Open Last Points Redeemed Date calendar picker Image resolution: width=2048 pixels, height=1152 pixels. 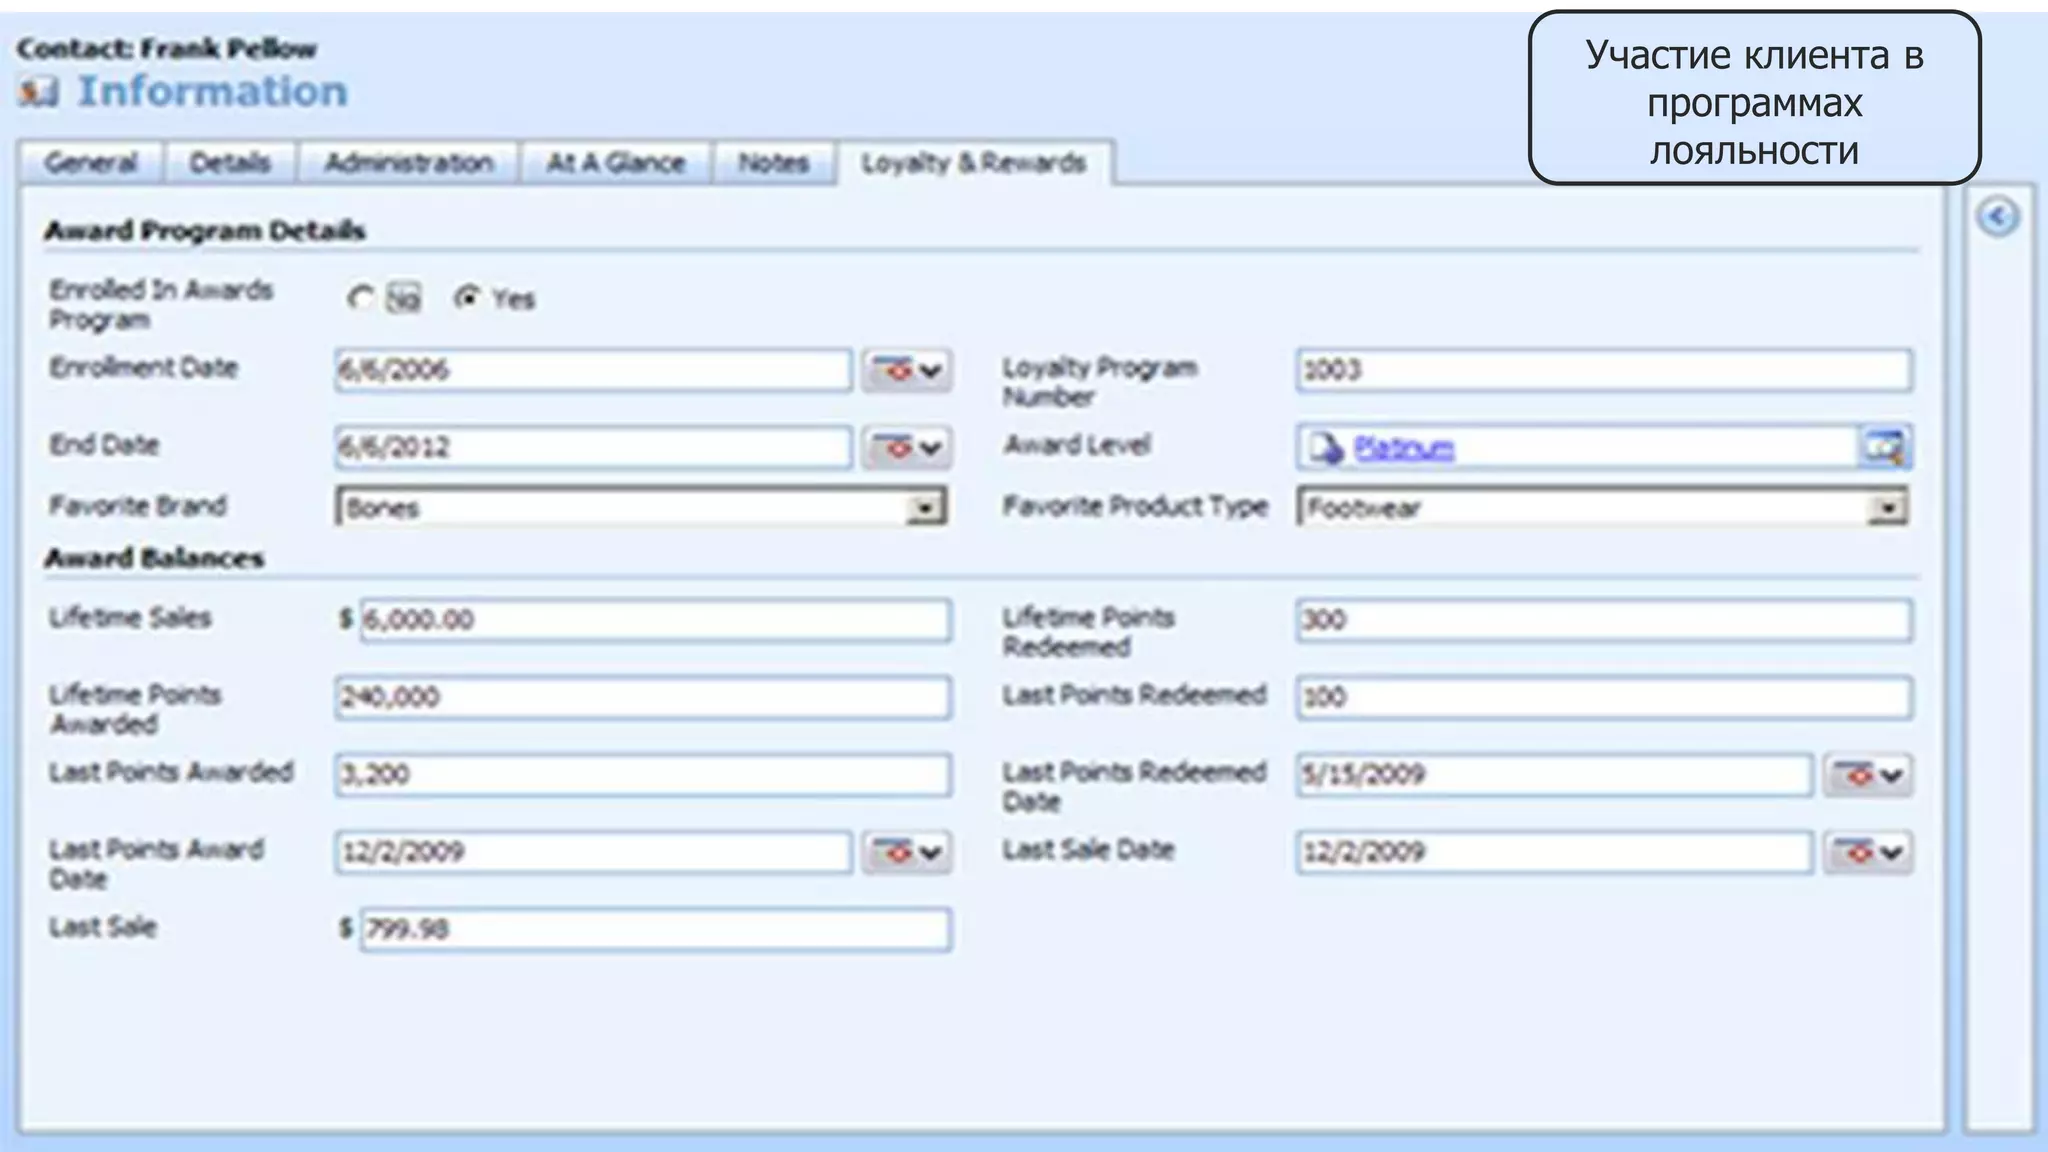pos(1866,775)
